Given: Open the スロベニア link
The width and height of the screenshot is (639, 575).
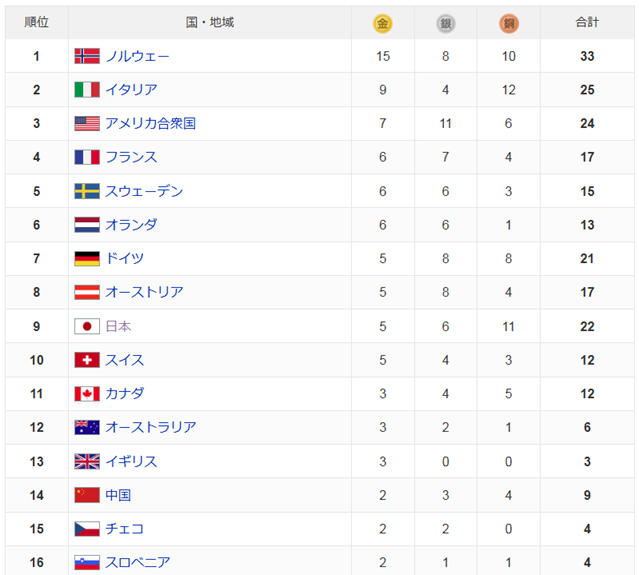Looking at the screenshot, I should tap(137, 562).
